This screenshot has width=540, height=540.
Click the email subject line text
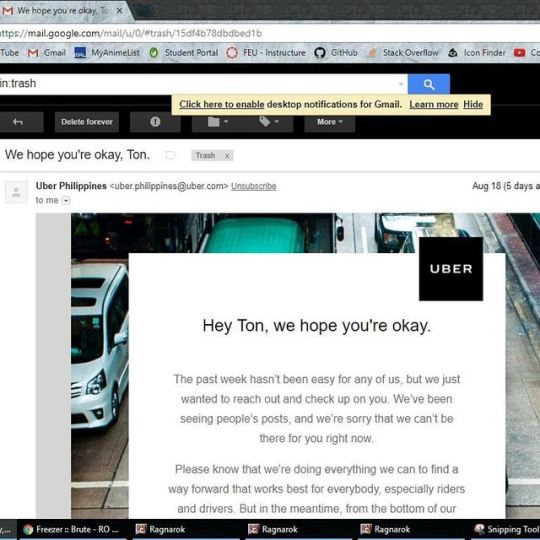[x=77, y=155]
